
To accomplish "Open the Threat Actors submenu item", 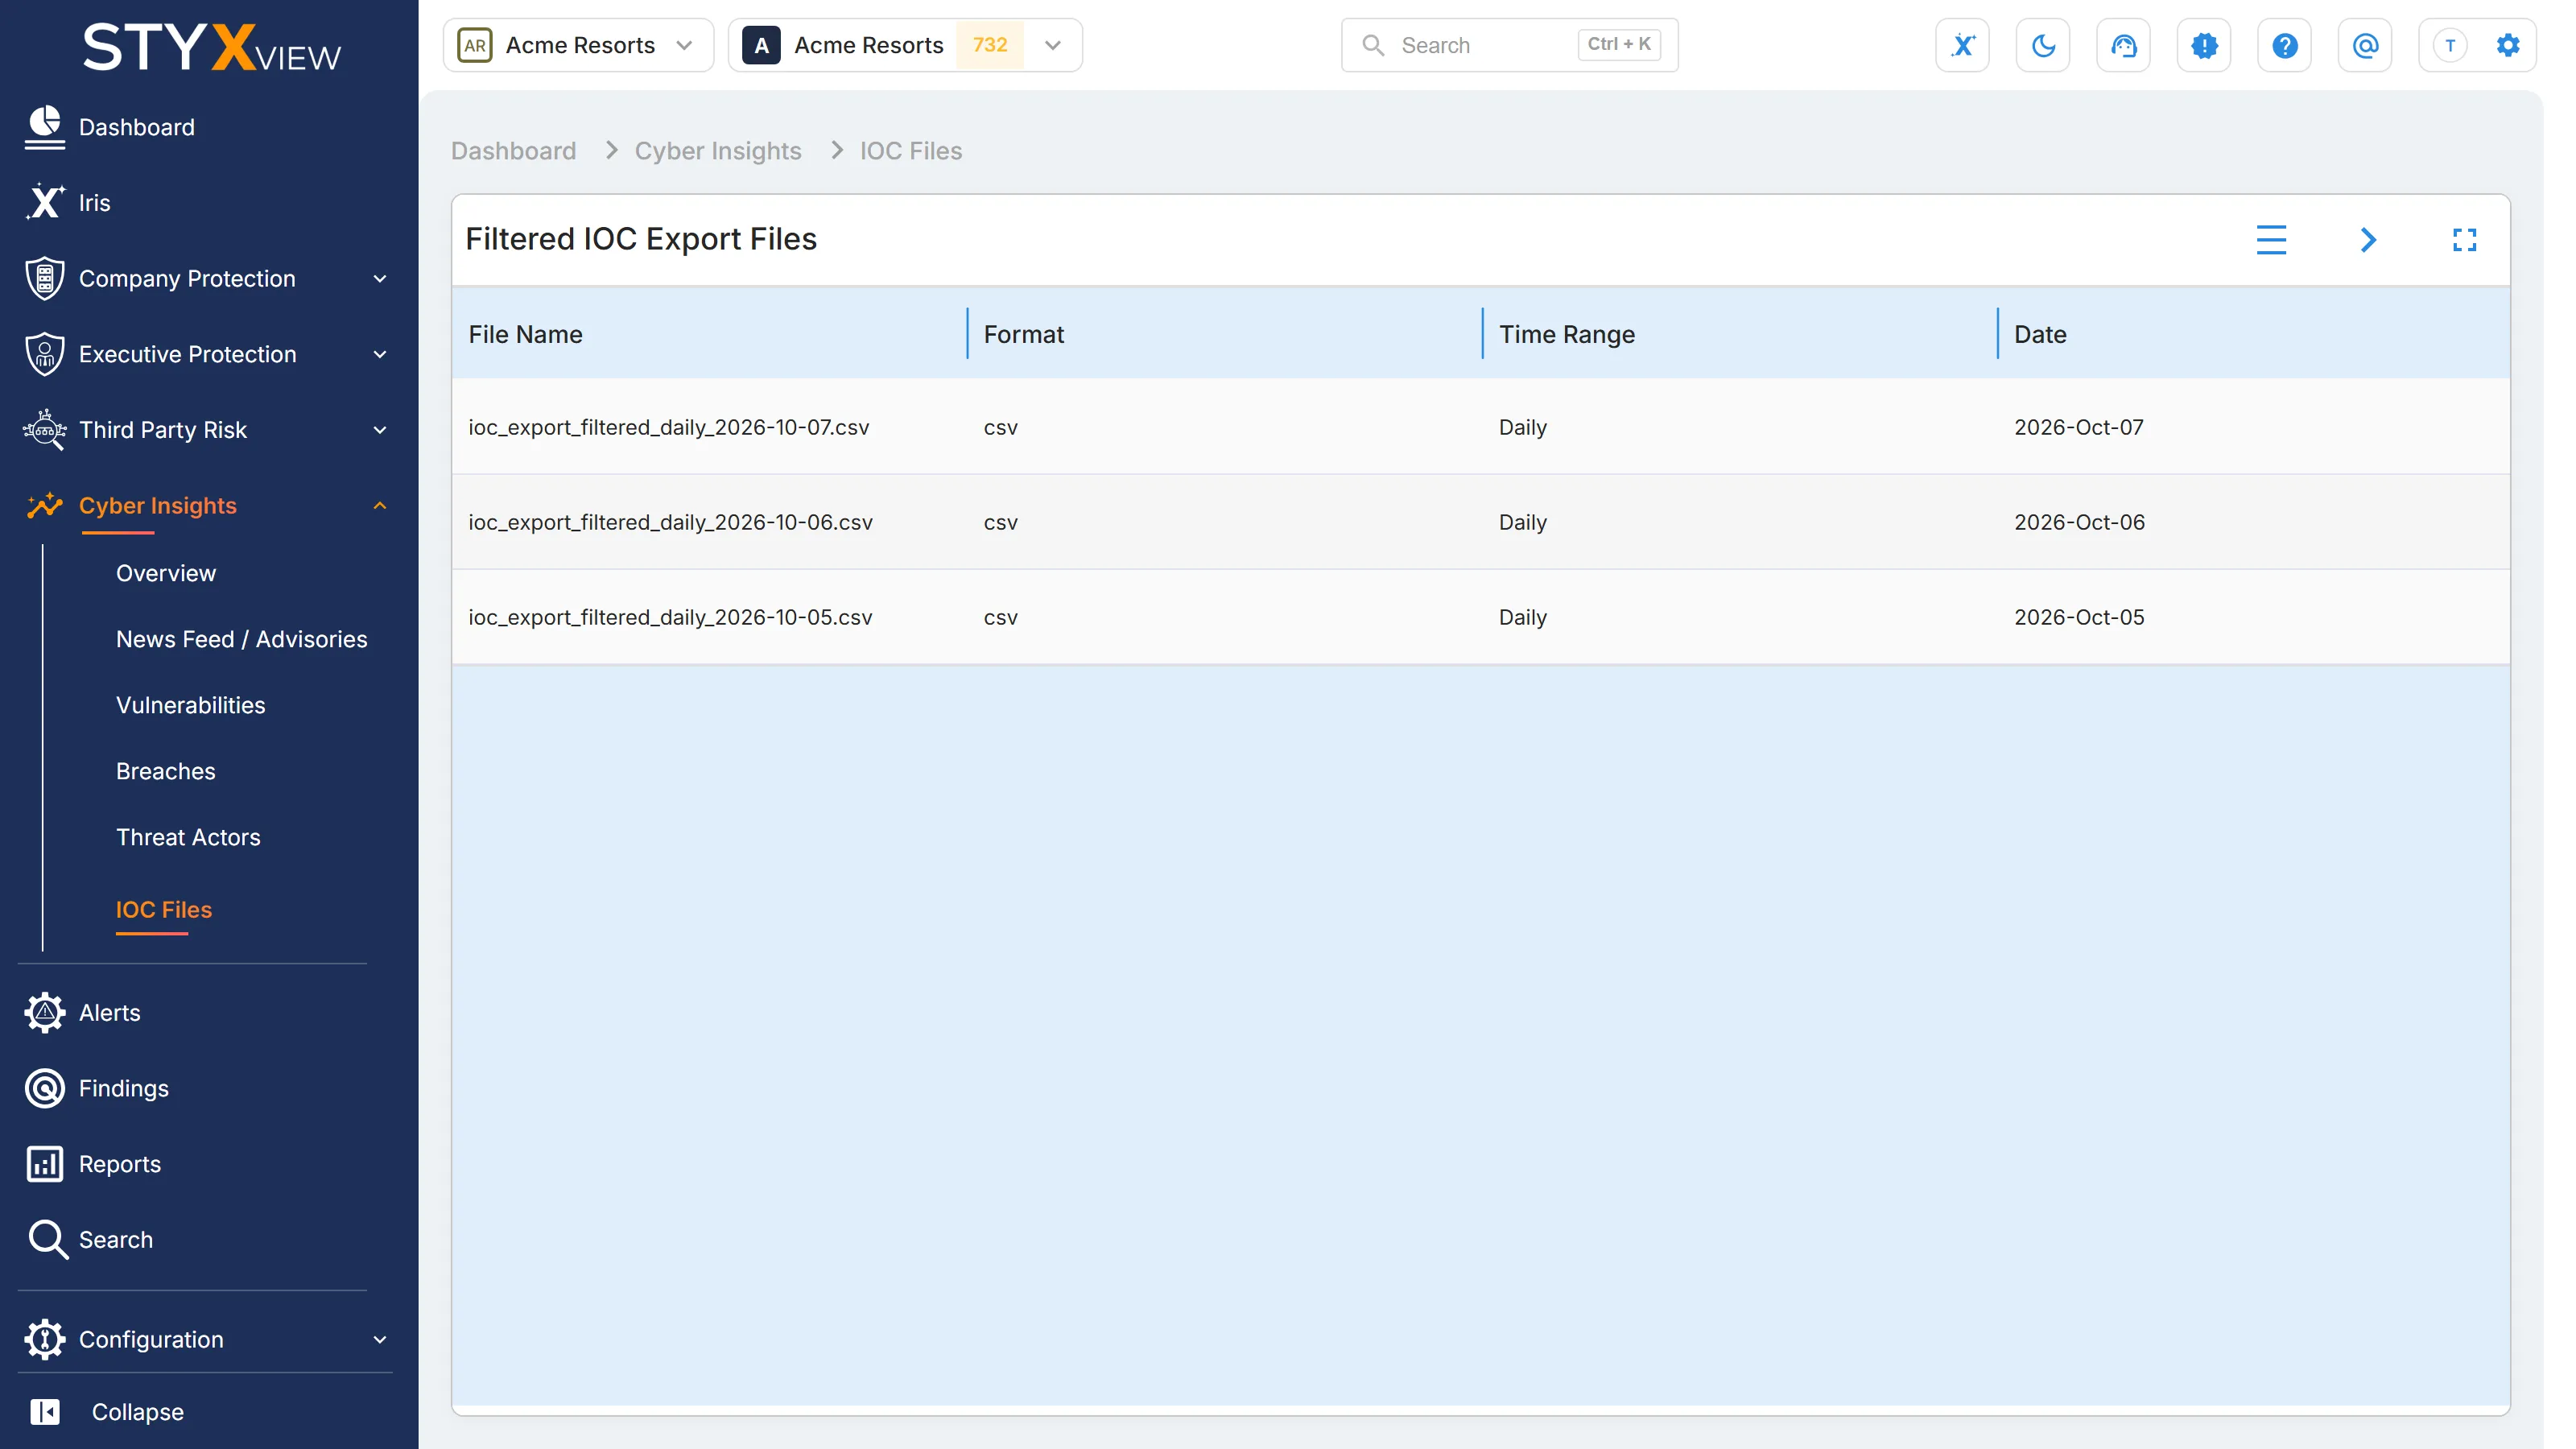I will [x=188, y=837].
